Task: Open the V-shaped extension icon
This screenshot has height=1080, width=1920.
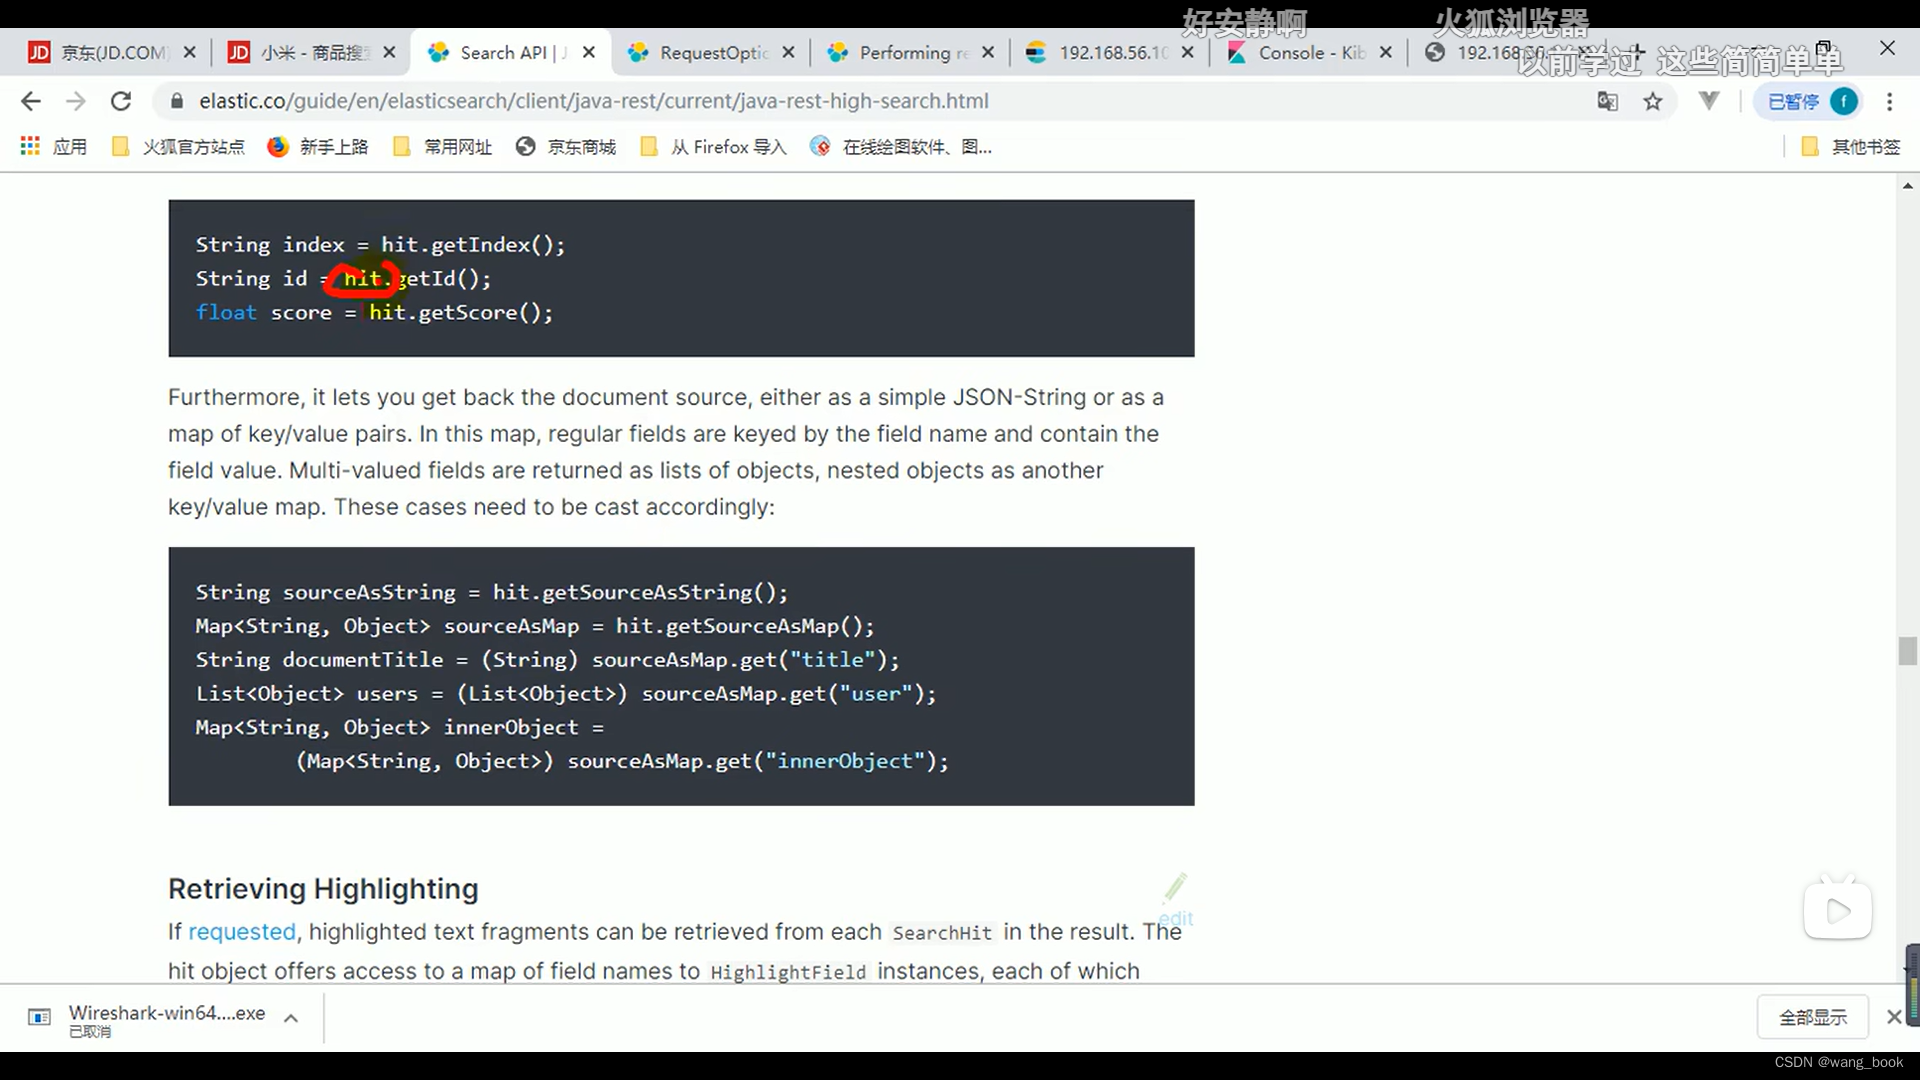Action: click(x=1709, y=101)
